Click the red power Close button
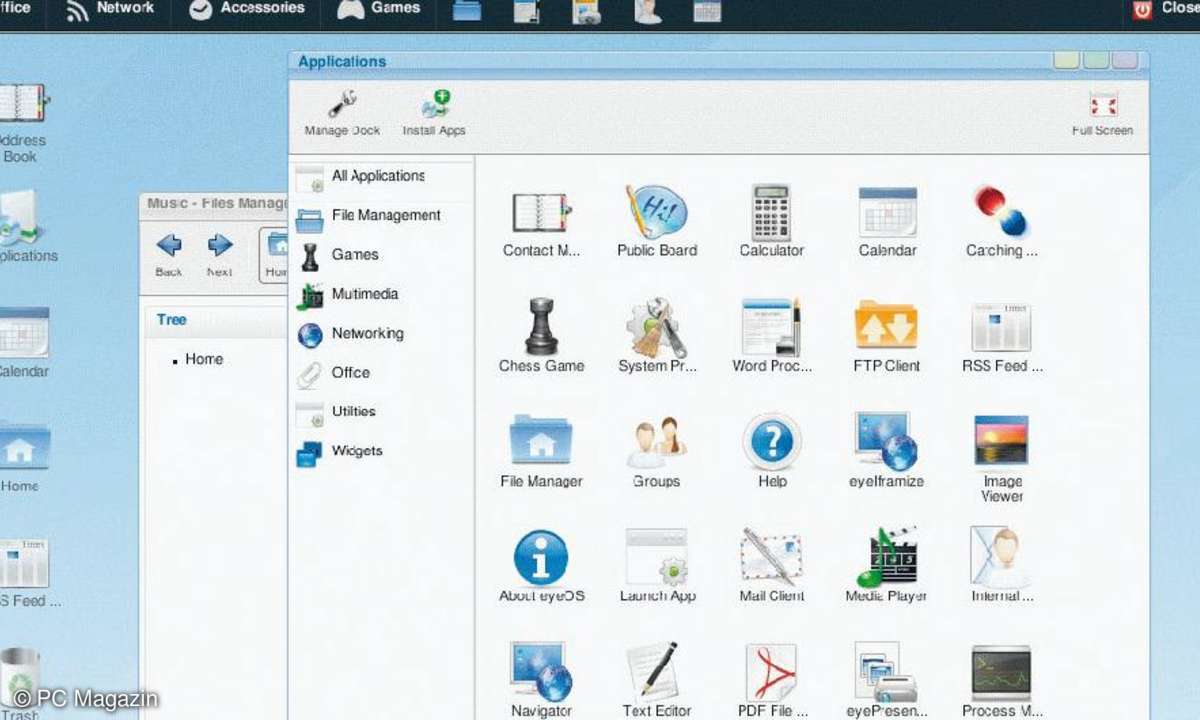The height and width of the screenshot is (720, 1200). tap(1142, 10)
